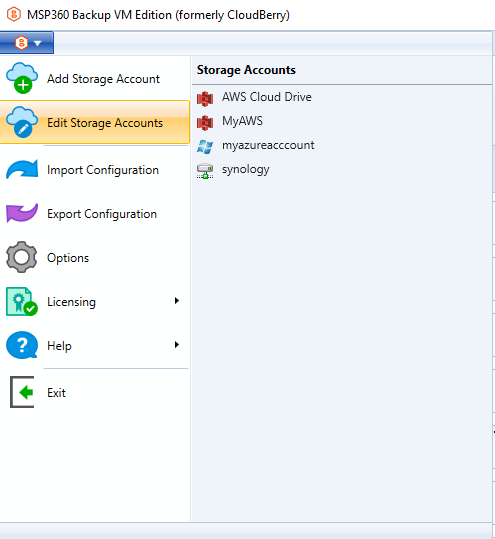Image resolution: width=495 pixels, height=539 pixels.
Task: Click the blue Import Configuration arrow icon
Action: 22,169
